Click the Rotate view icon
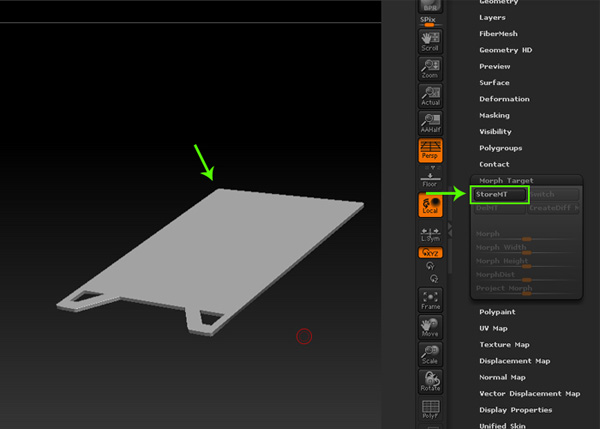Image resolution: width=600 pixels, height=429 pixels. point(430,381)
